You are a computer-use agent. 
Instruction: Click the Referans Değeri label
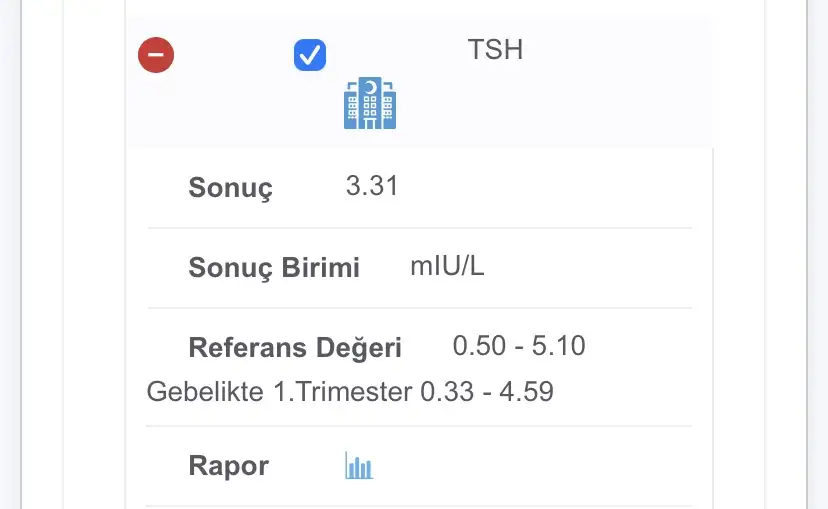pos(295,348)
